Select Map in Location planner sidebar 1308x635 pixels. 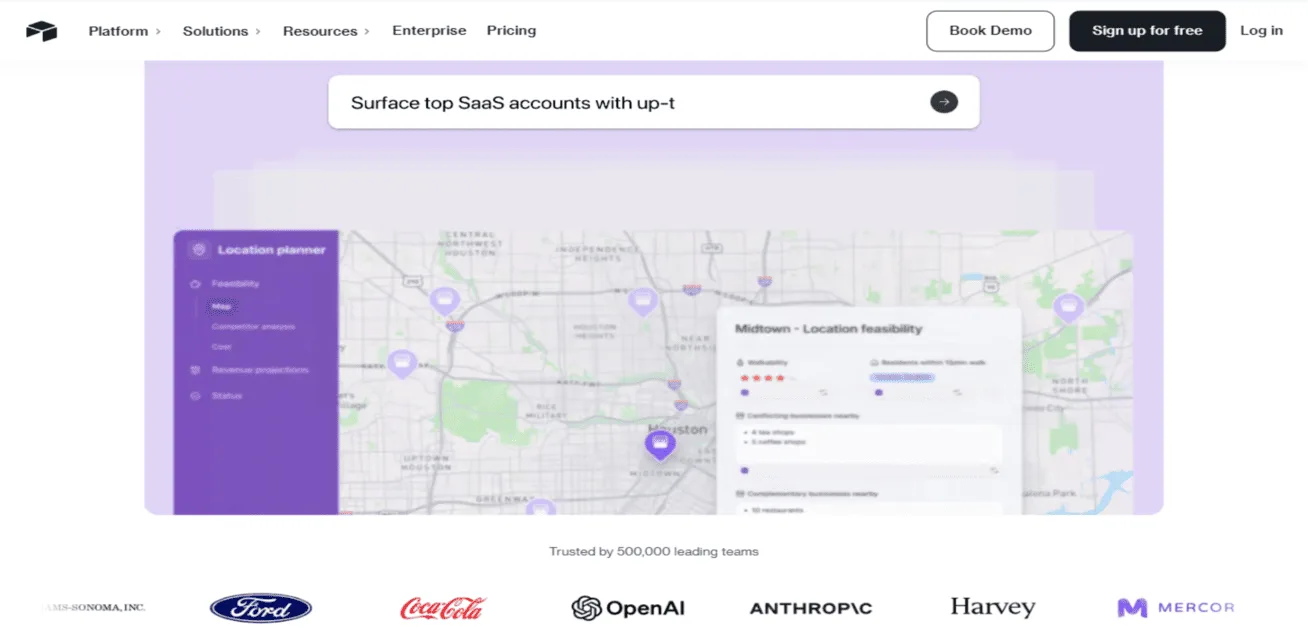point(220,307)
